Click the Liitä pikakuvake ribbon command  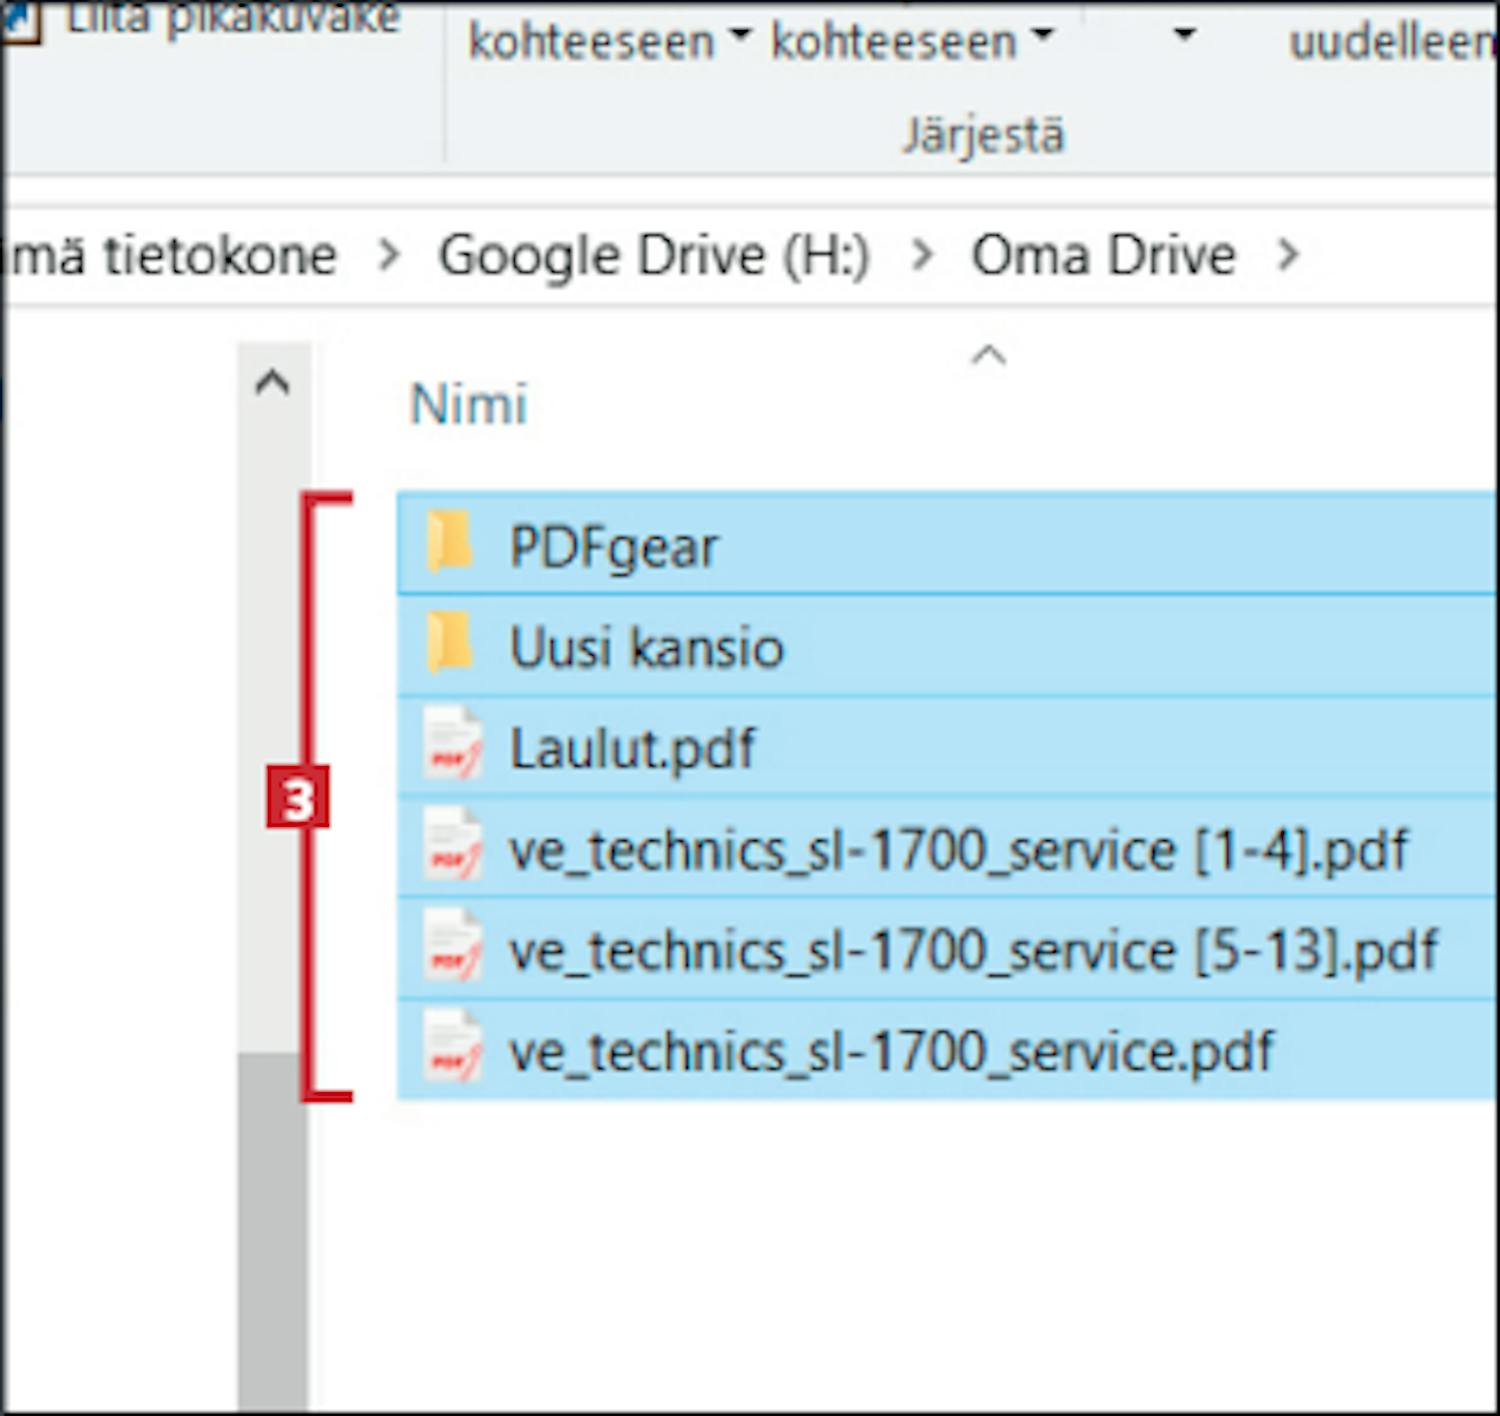click(232, 18)
